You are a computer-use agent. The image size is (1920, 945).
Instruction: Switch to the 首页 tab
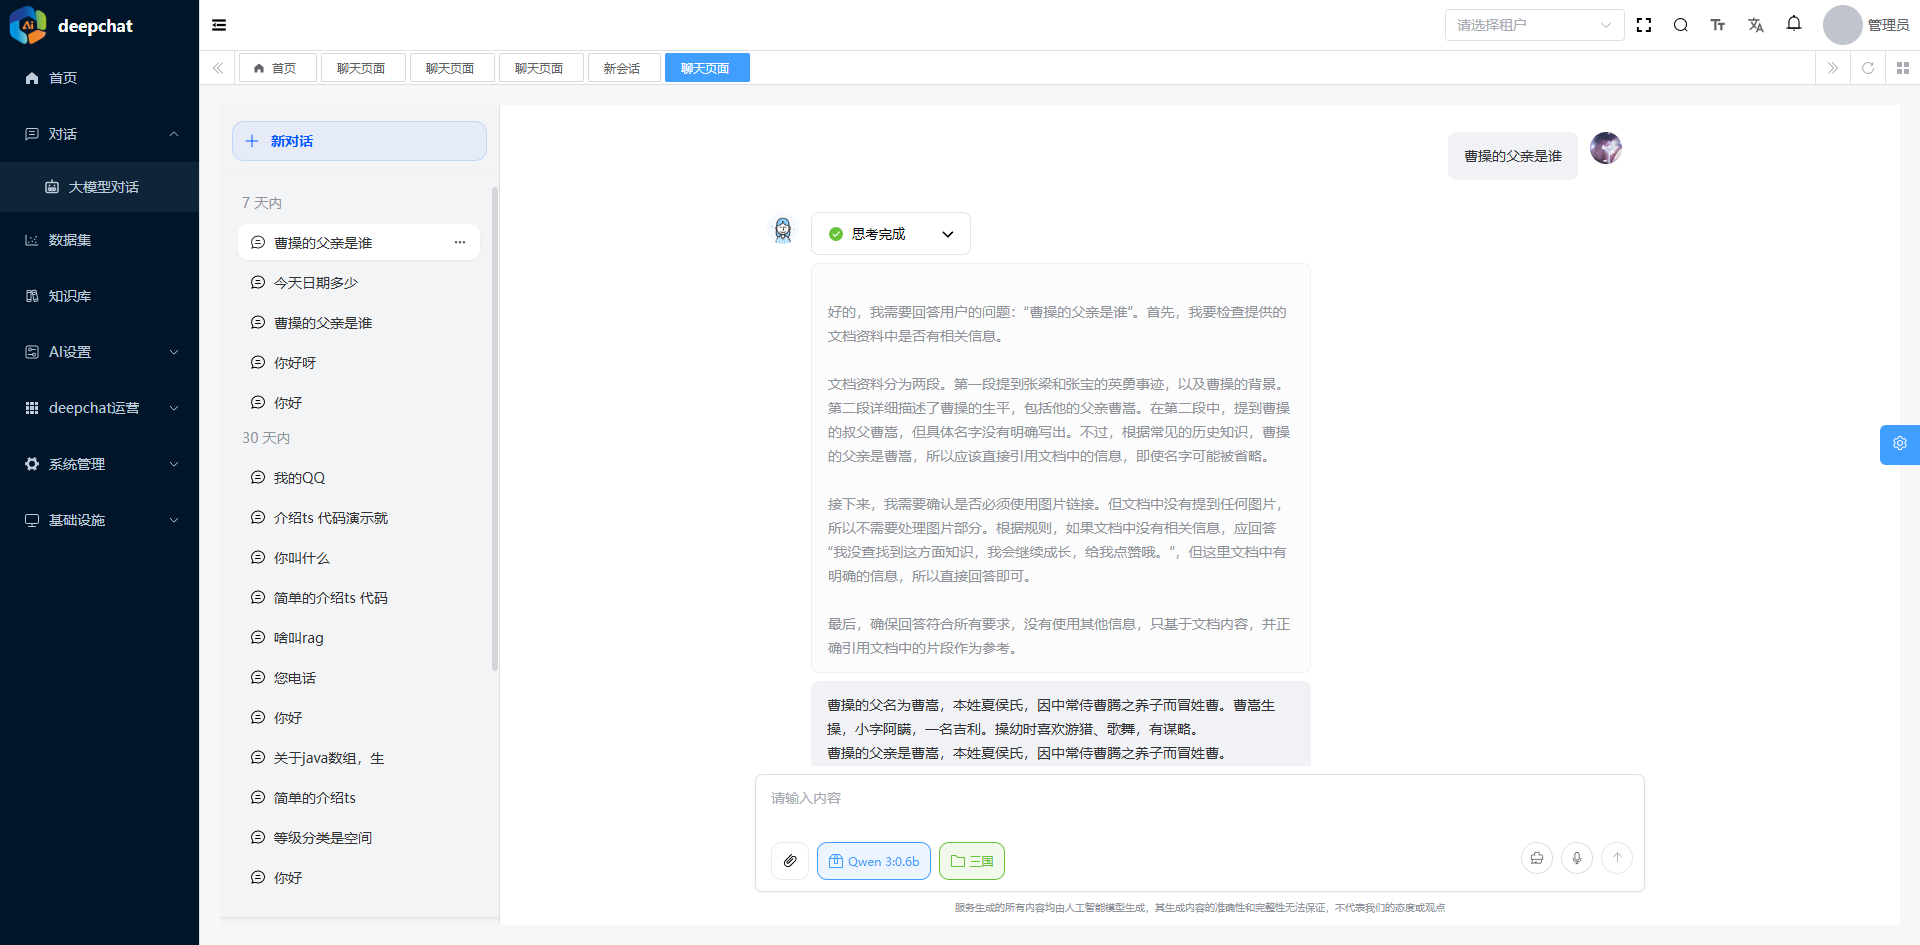click(x=277, y=68)
